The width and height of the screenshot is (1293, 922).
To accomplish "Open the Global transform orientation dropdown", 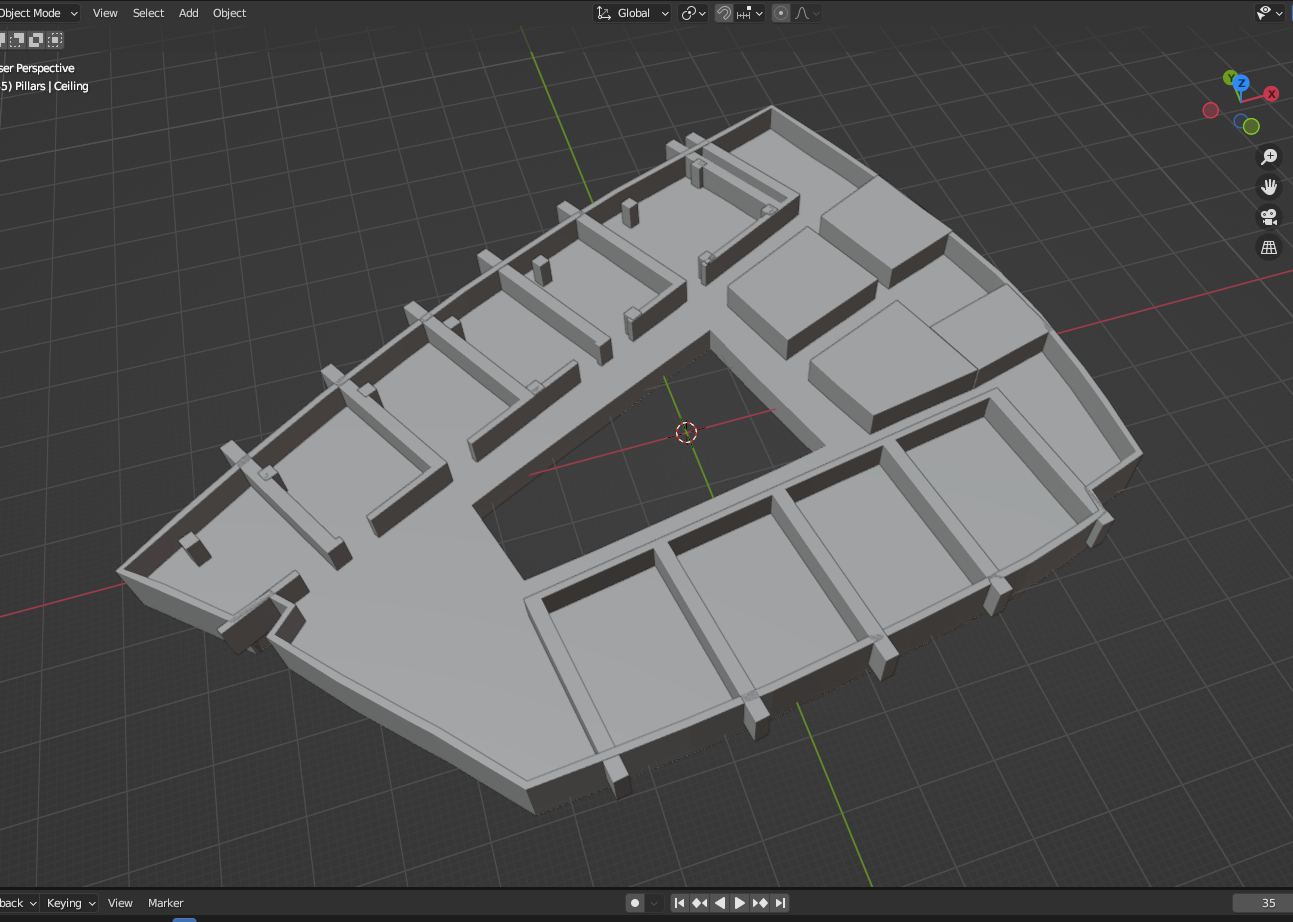I will pyautogui.click(x=632, y=13).
